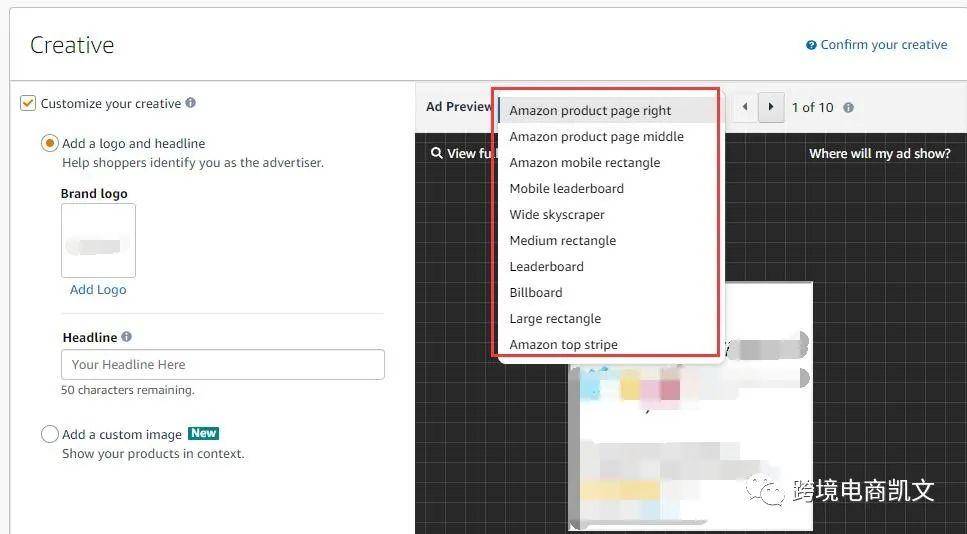Pick Wide skyscraper ad size
Viewport: 967px width, 534px height.
pos(556,215)
